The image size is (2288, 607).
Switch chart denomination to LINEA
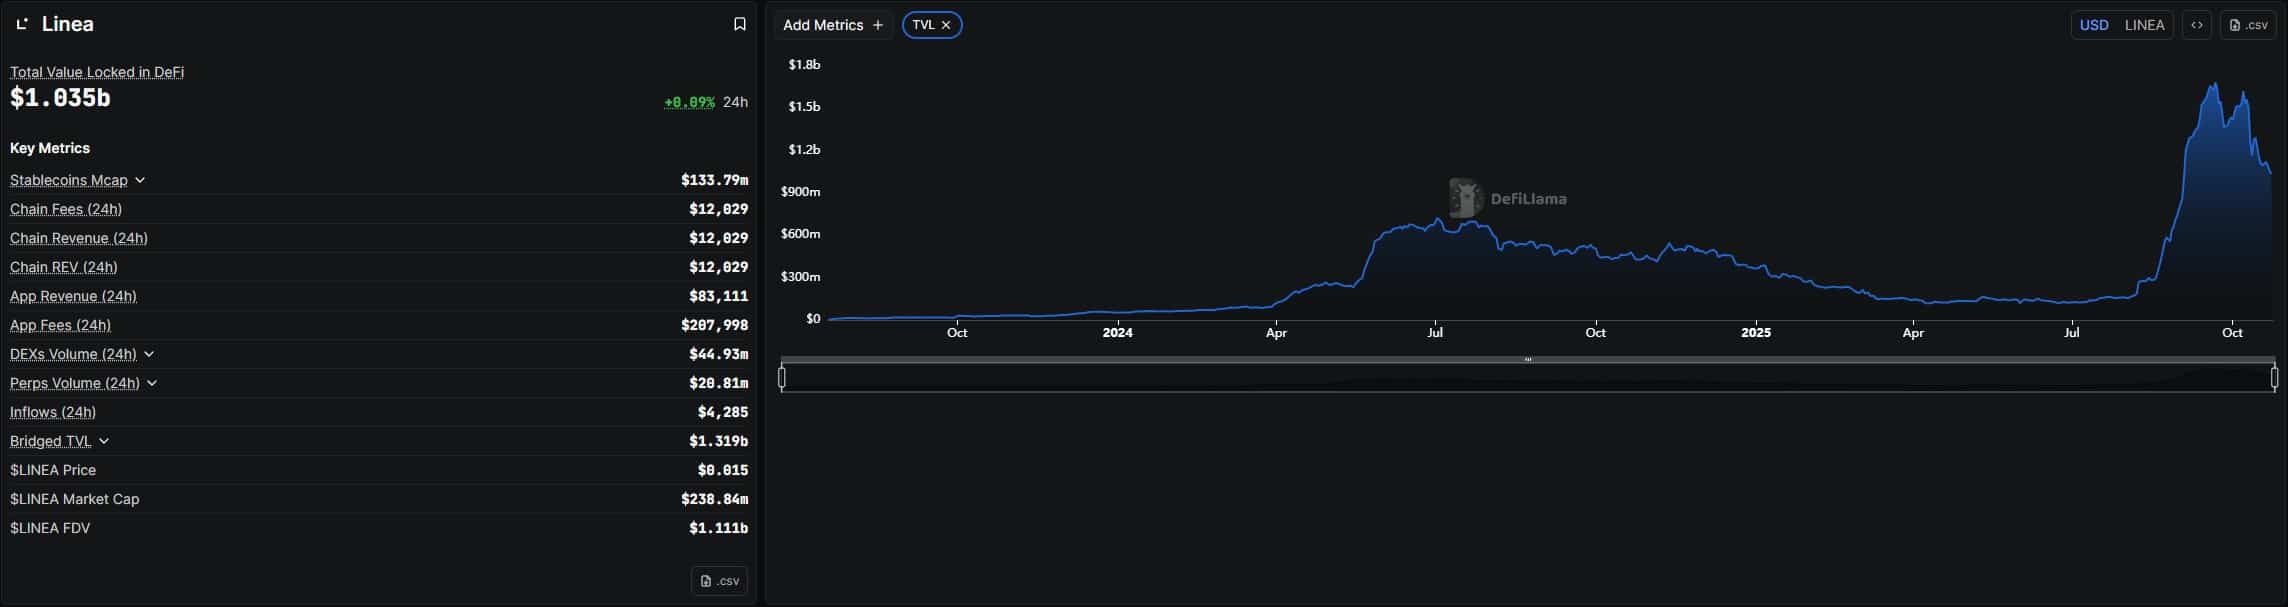pyautogui.click(x=2144, y=25)
